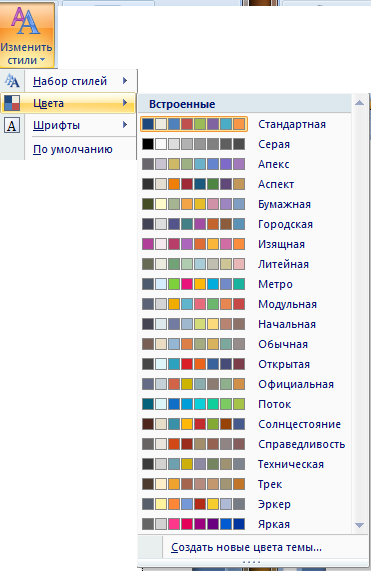Select the Модульная color theme
The height and width of the screenshot is (571, 371).
coord(245,304)
